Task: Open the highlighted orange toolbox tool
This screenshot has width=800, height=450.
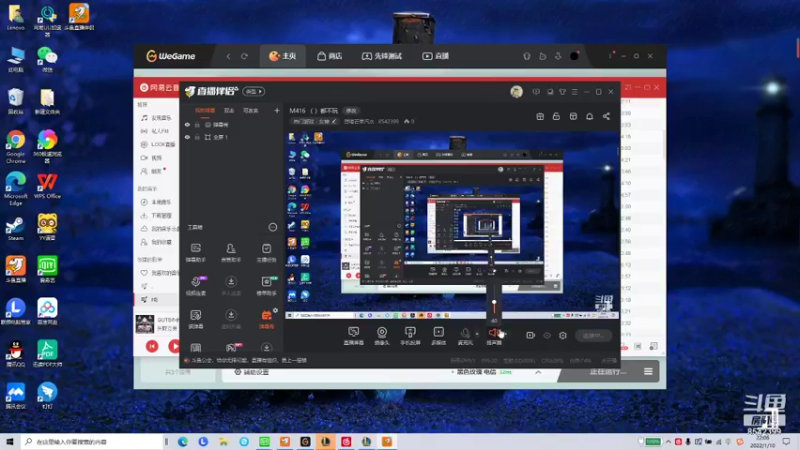Action: pyautogui.click(x=266, y=318)
